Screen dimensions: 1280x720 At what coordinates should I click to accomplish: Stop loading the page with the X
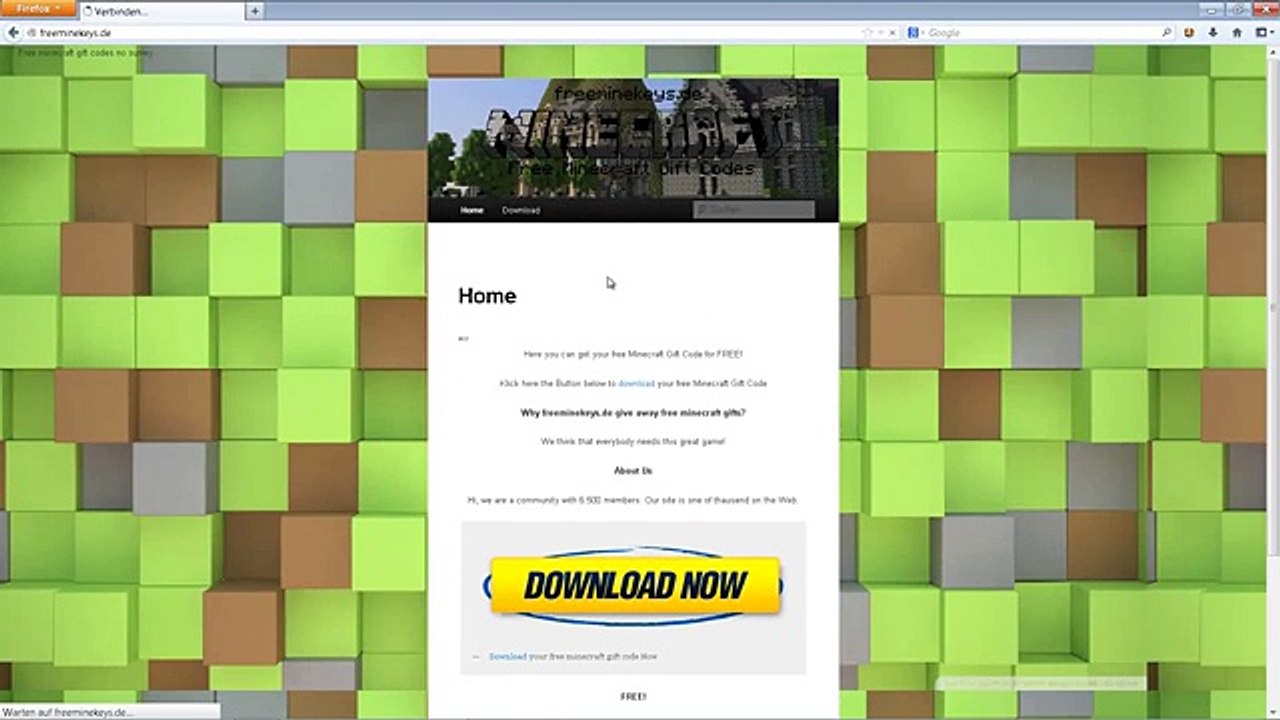click(892, 33)
